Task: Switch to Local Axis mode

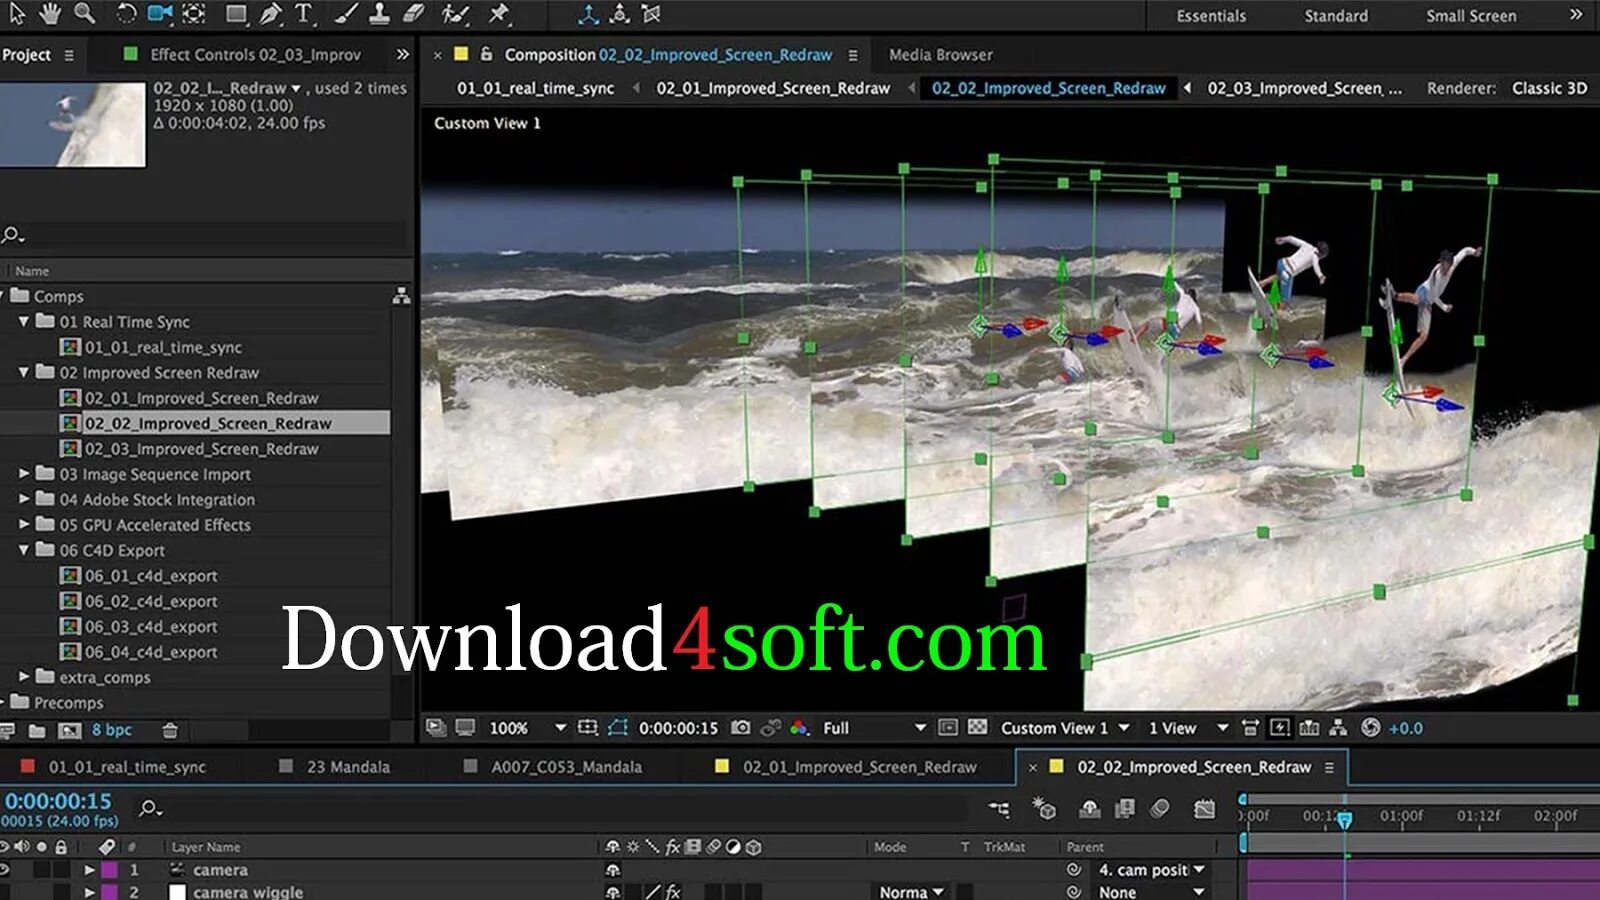Action: tap(589, 14)
